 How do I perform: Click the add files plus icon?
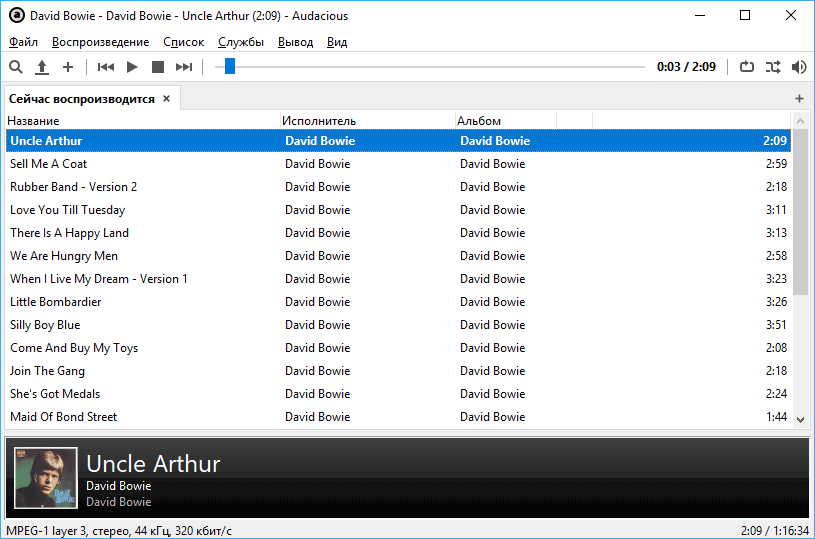[x=68, y=67]
